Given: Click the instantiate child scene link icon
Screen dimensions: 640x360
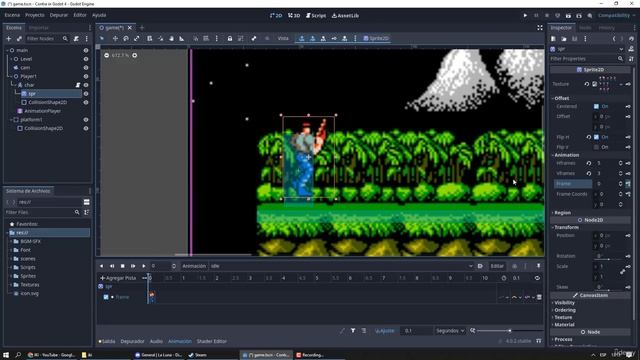Looking at the screenshot, I should coord(19,38).
